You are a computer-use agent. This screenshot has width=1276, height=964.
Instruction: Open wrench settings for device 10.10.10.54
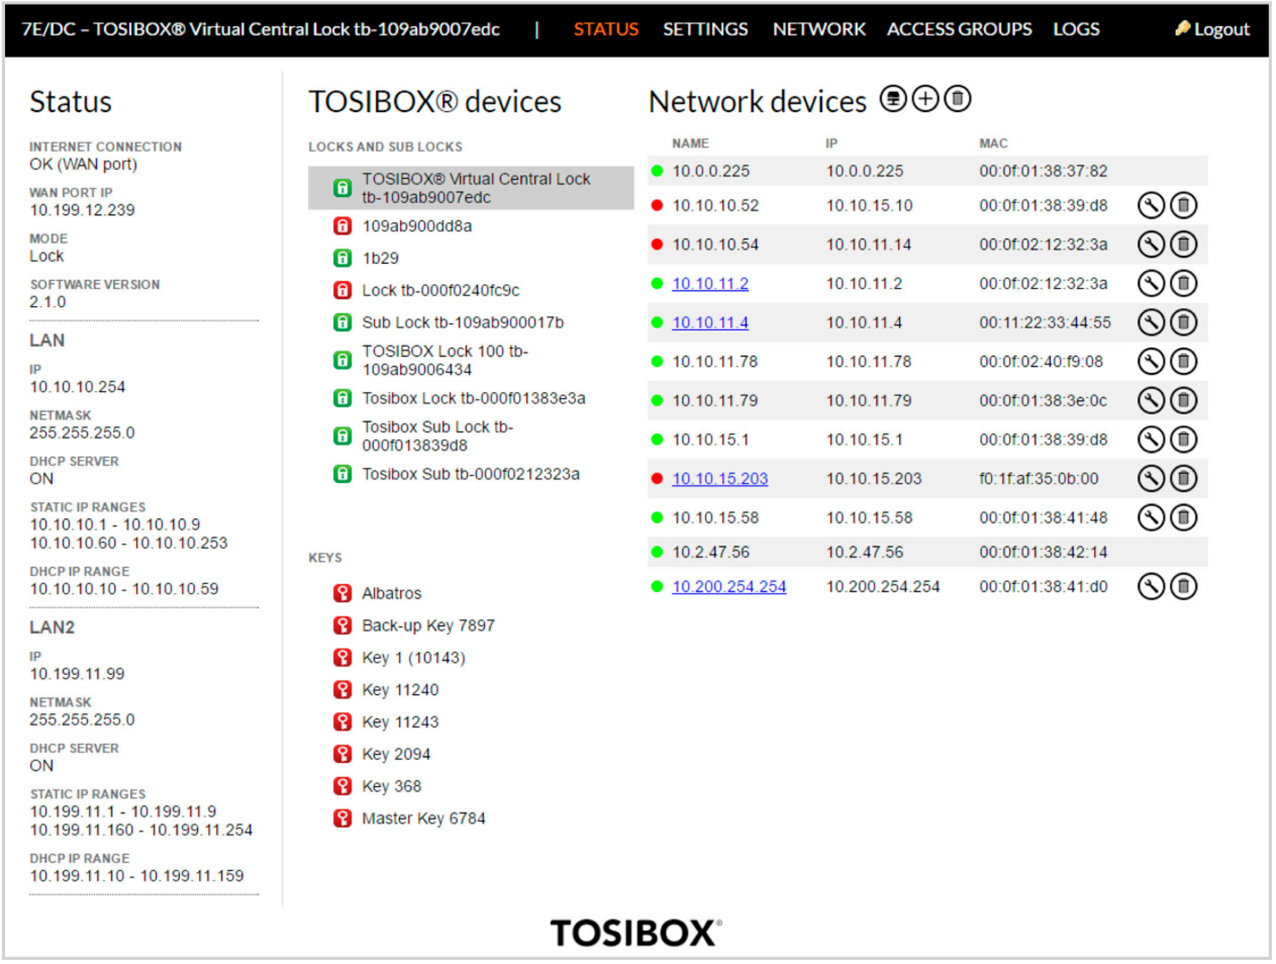coord(1151,245)
